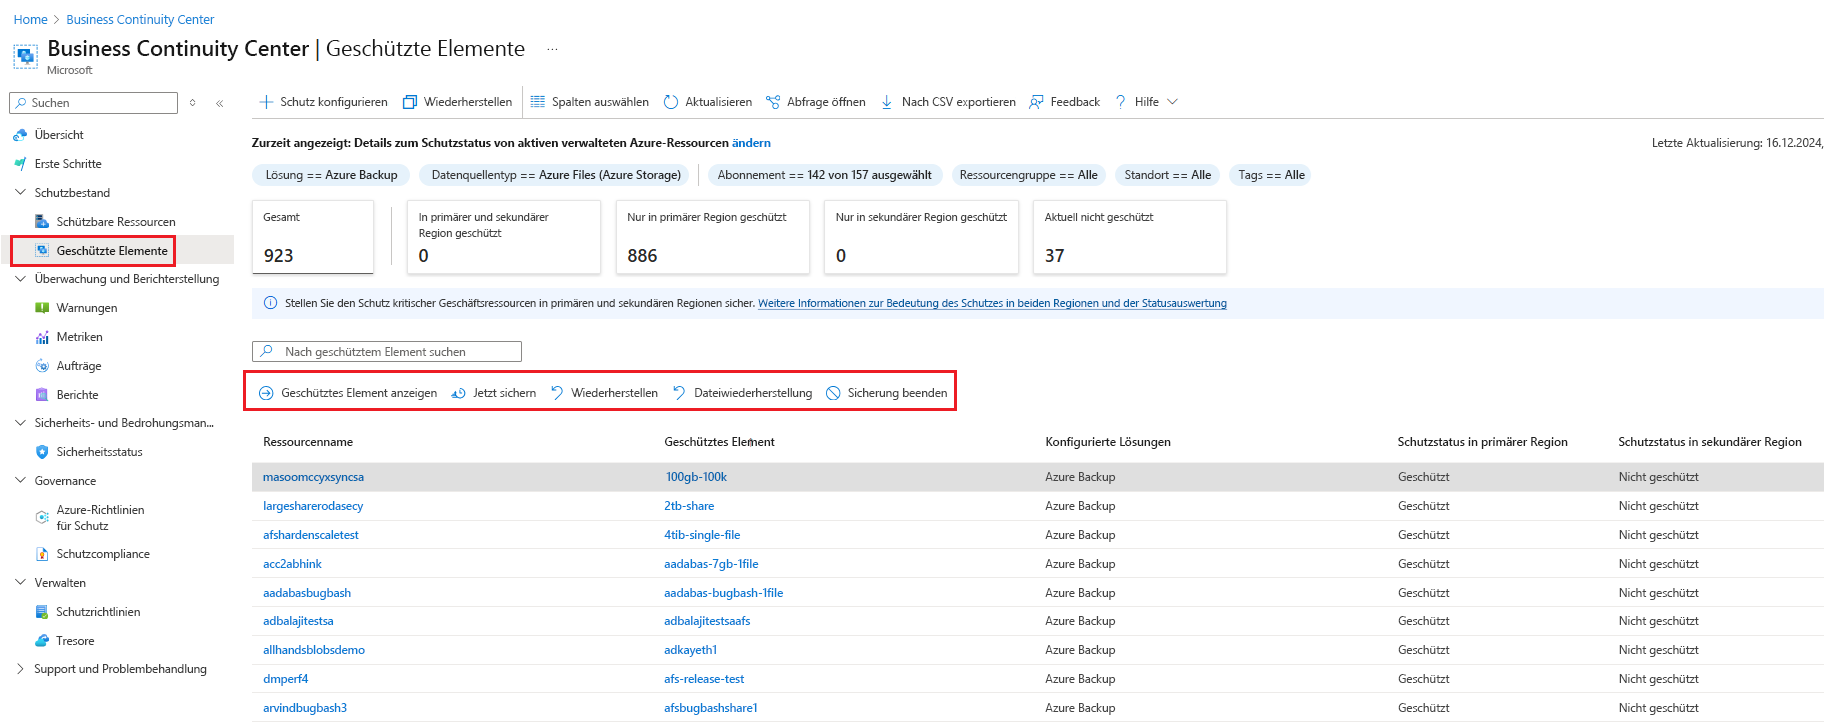
Task: Open resource afshardenscaletest
Action: pyautogui.click(x=311, y=535)
